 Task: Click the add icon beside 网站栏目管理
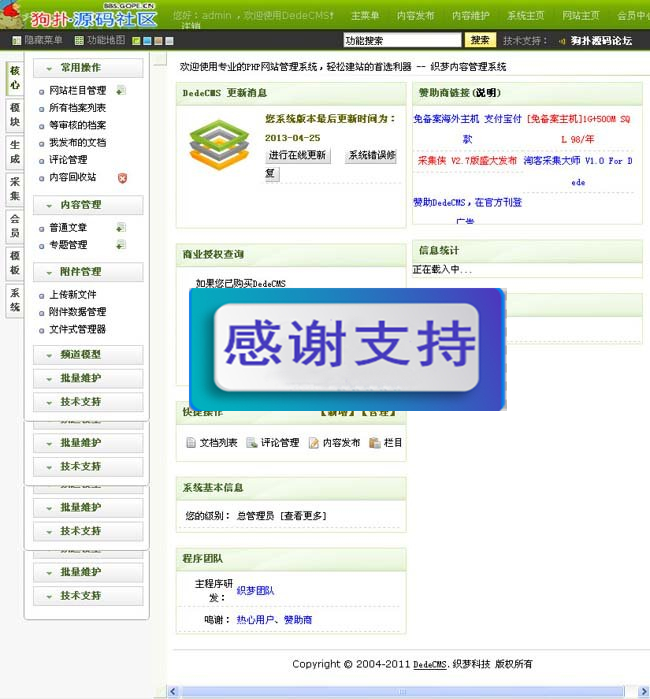(120, 91)
